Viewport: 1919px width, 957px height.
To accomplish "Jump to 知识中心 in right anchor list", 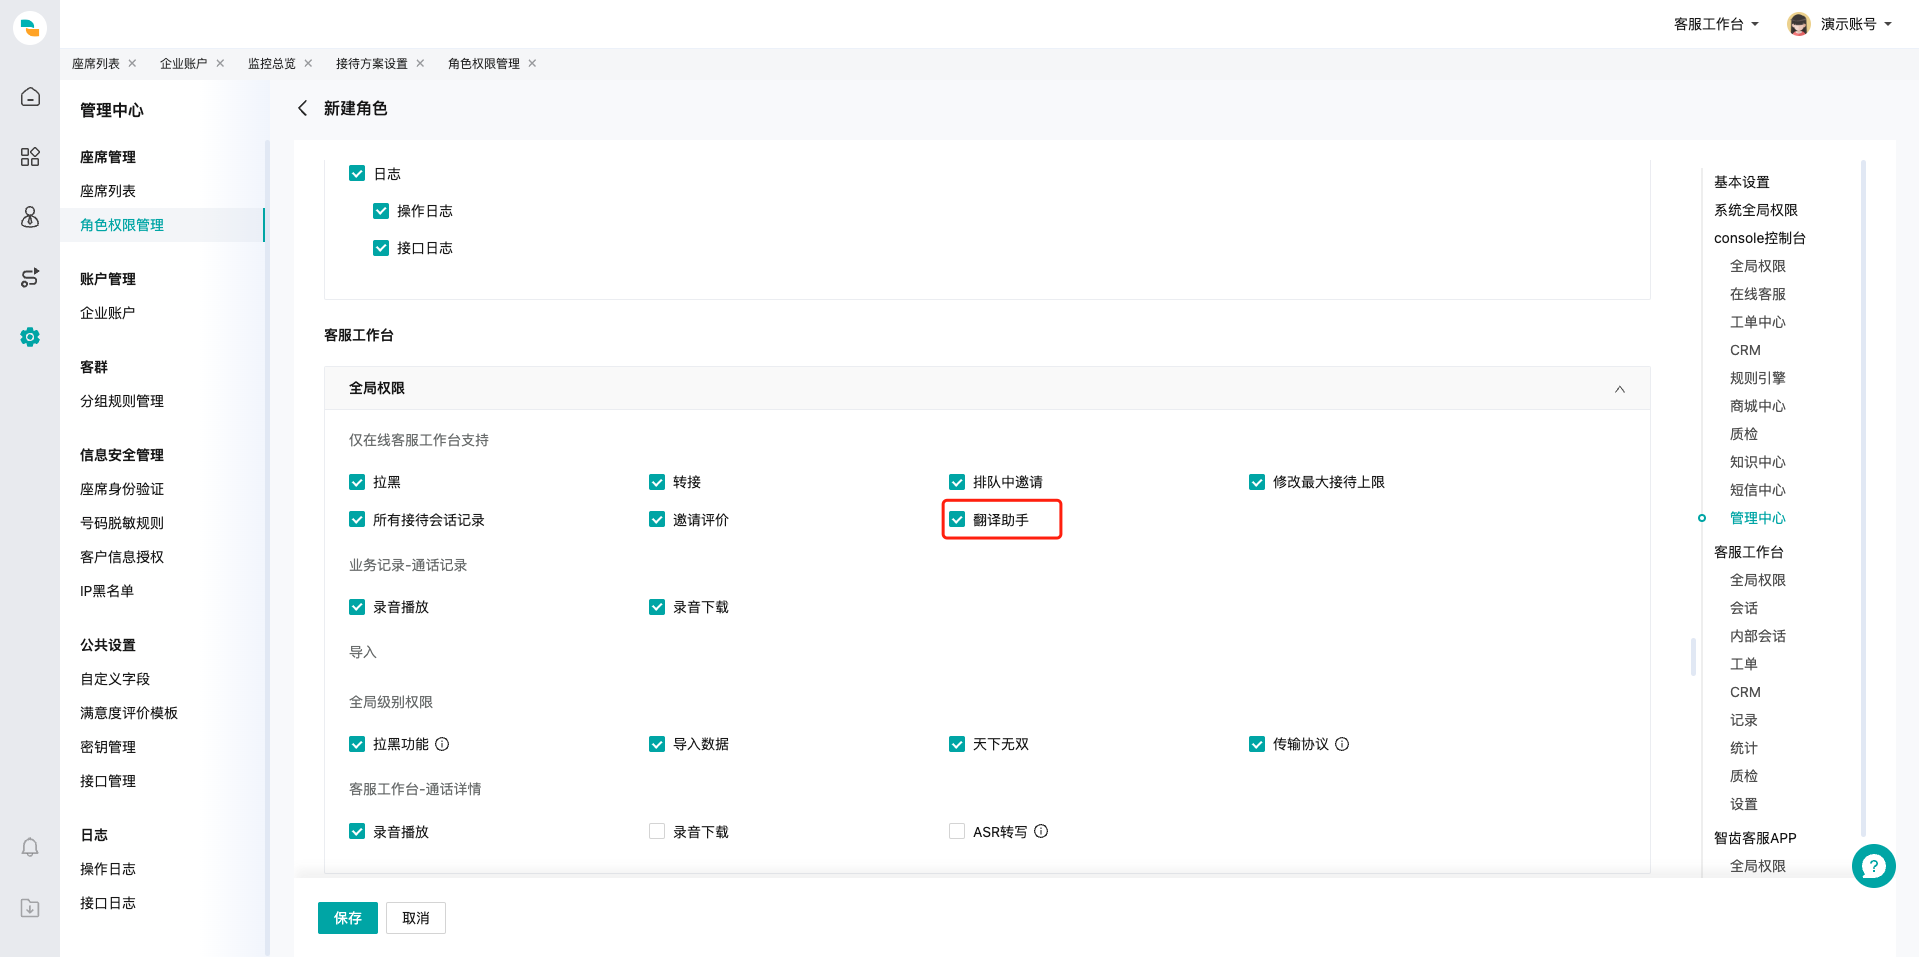I will coord(1757,462).
